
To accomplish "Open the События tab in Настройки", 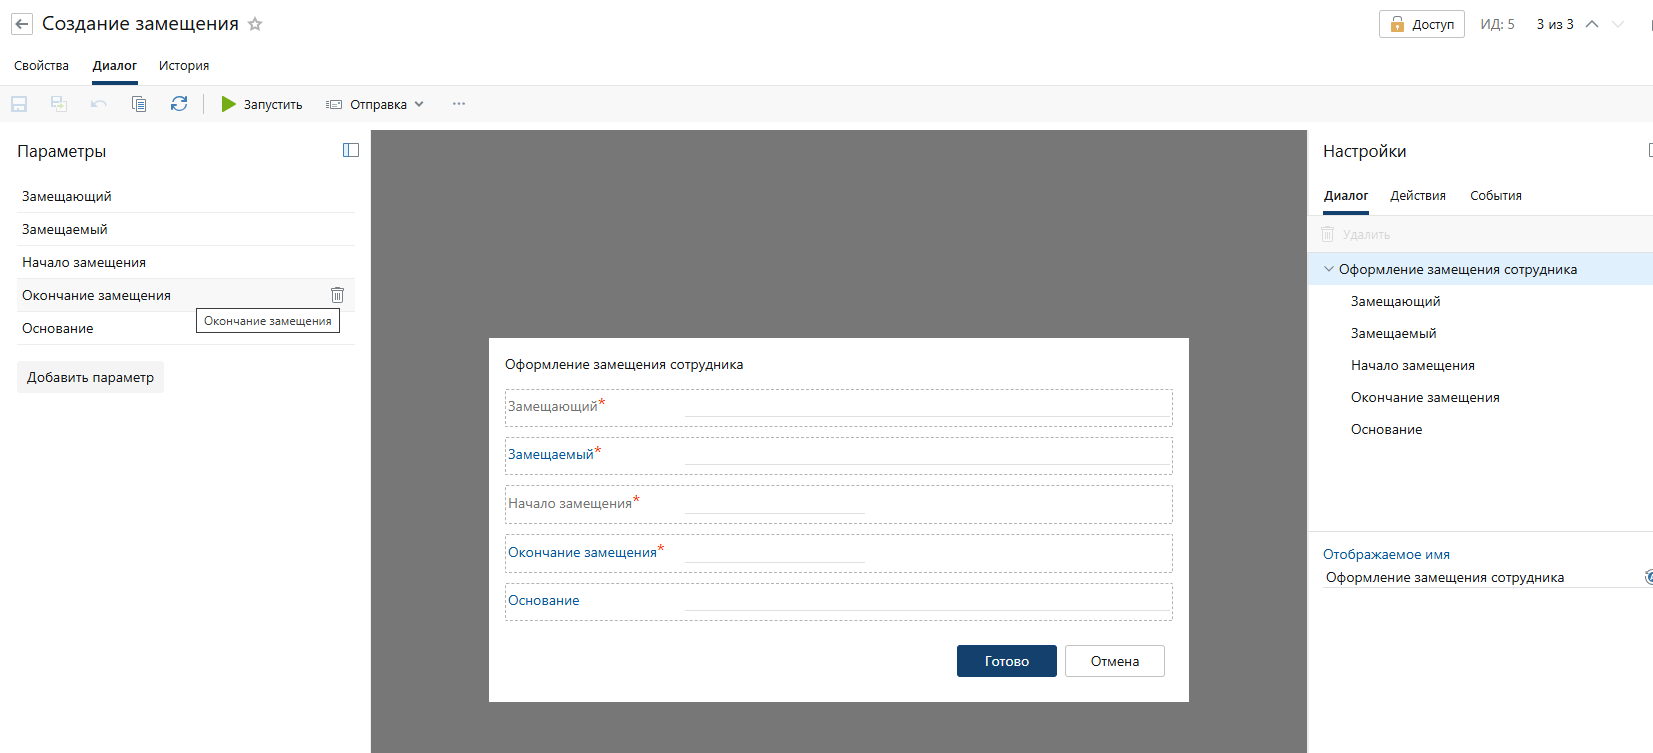I will pos(1495,196).
